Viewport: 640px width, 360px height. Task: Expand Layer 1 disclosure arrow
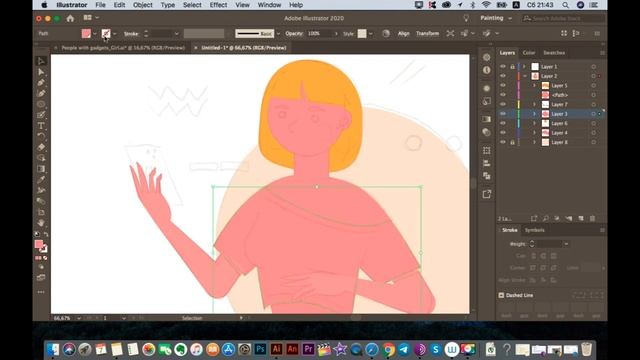coord(524,67)
